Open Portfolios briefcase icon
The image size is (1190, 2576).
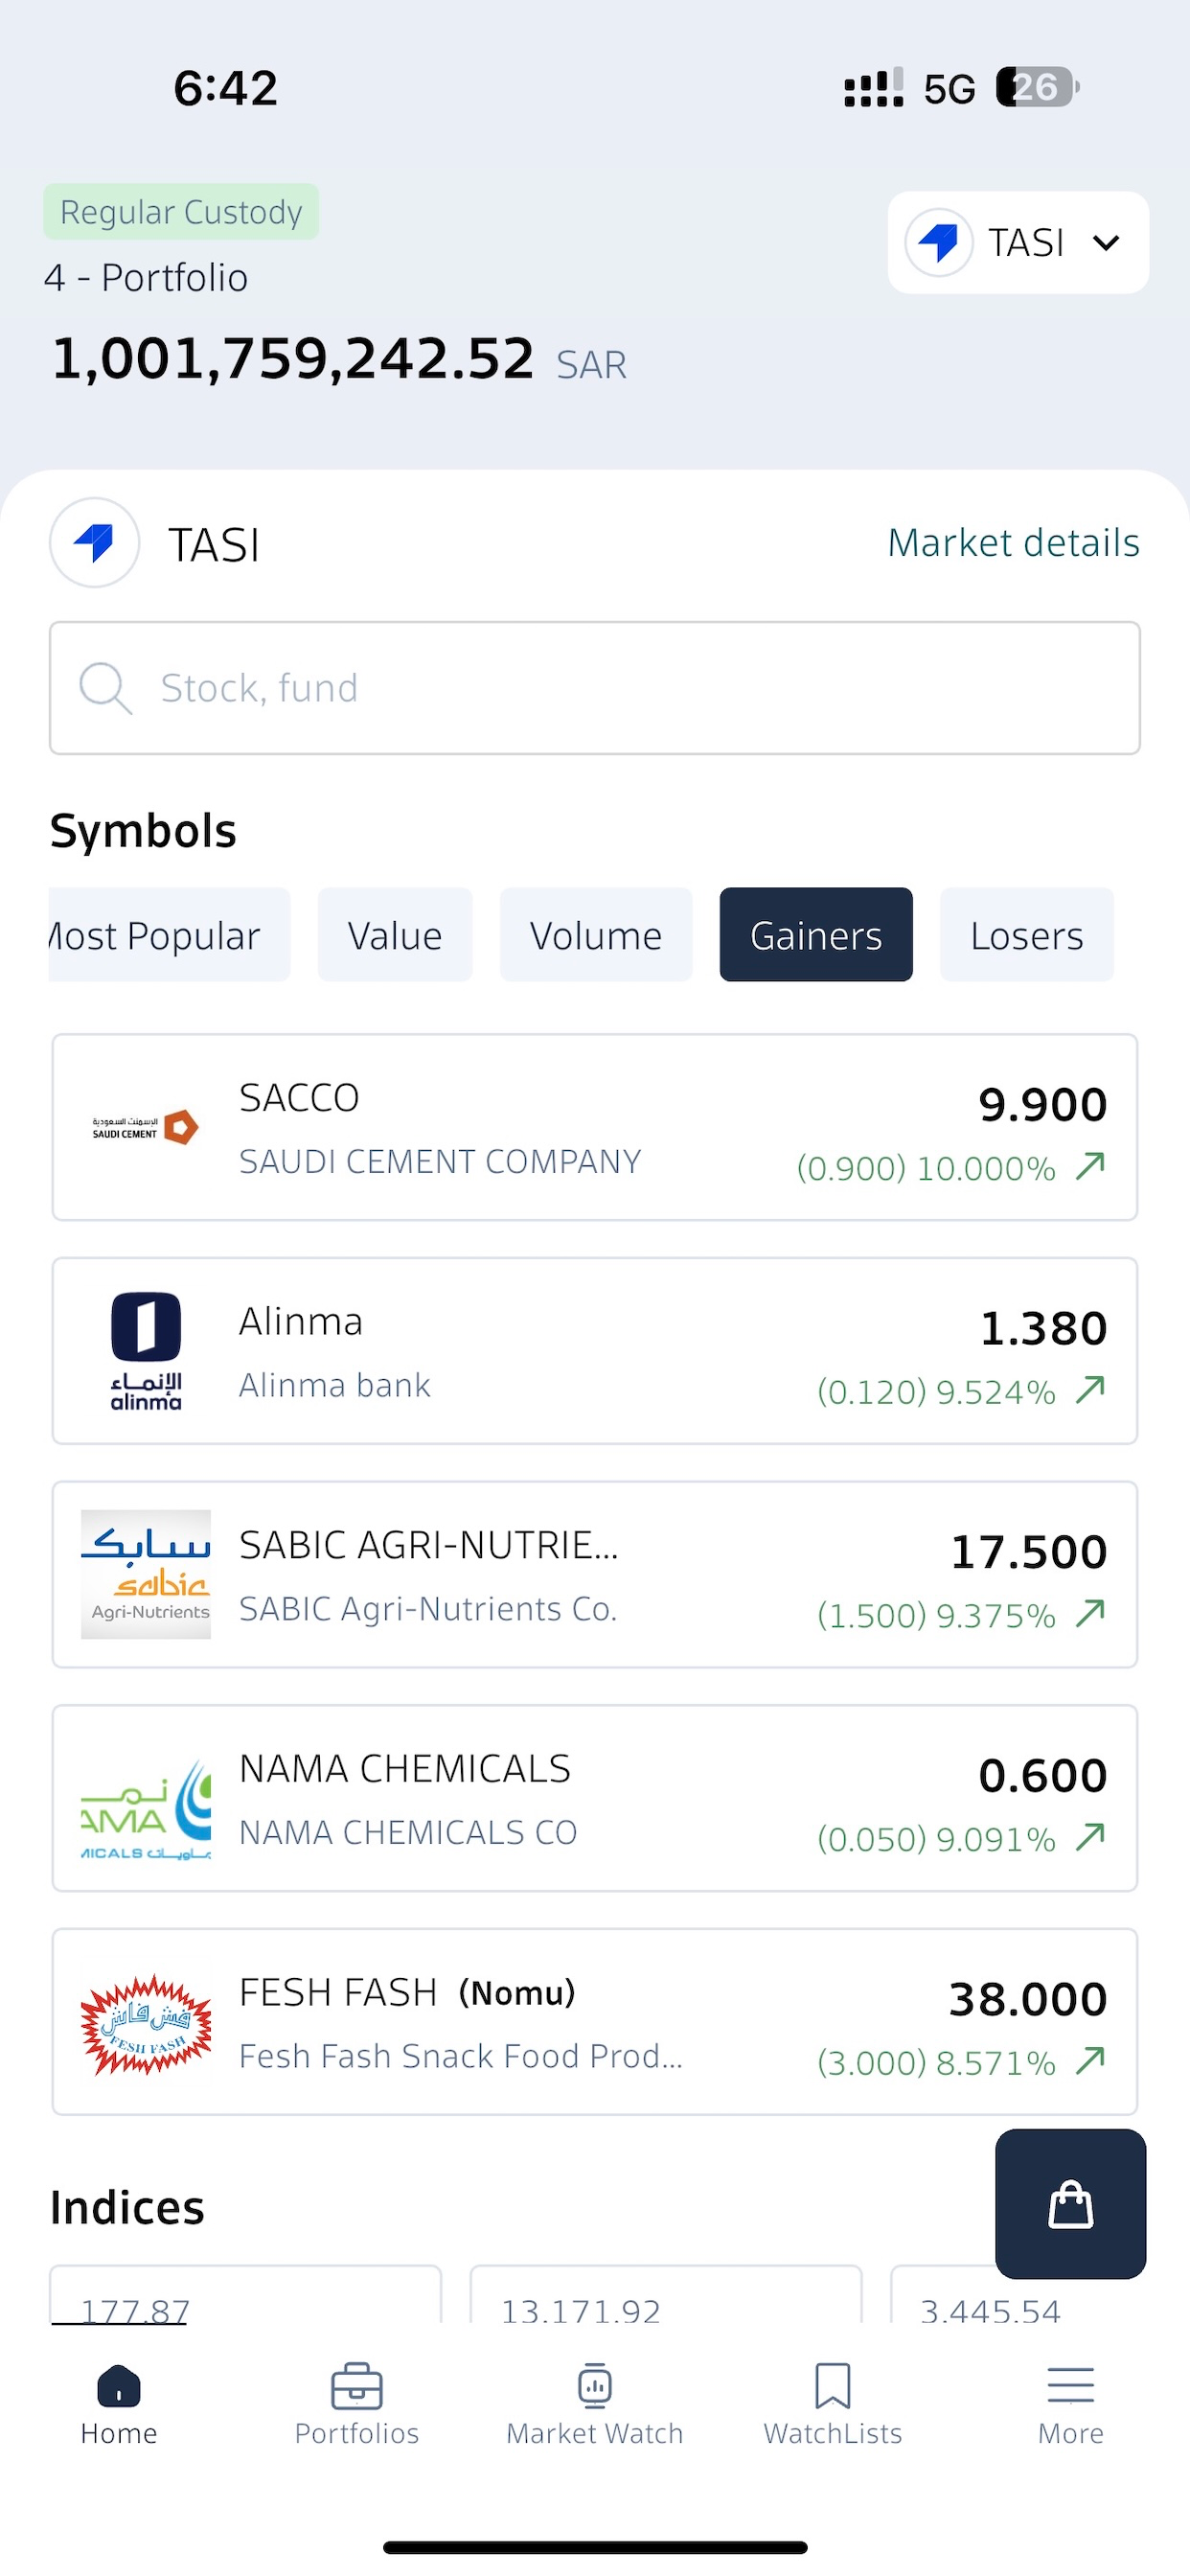357,2386
